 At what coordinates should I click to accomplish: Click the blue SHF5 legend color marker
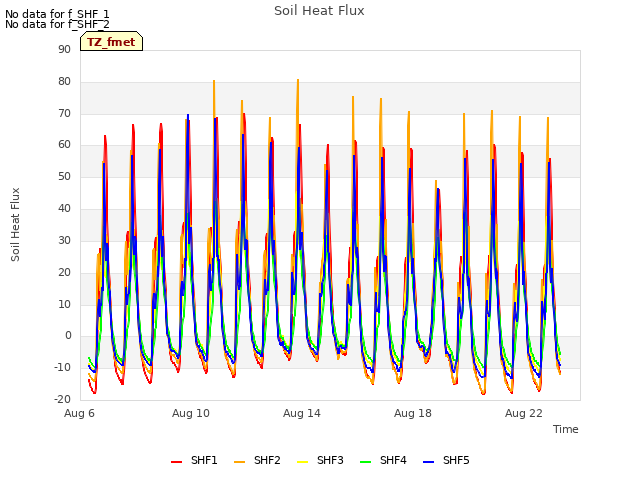pos(429,462)
